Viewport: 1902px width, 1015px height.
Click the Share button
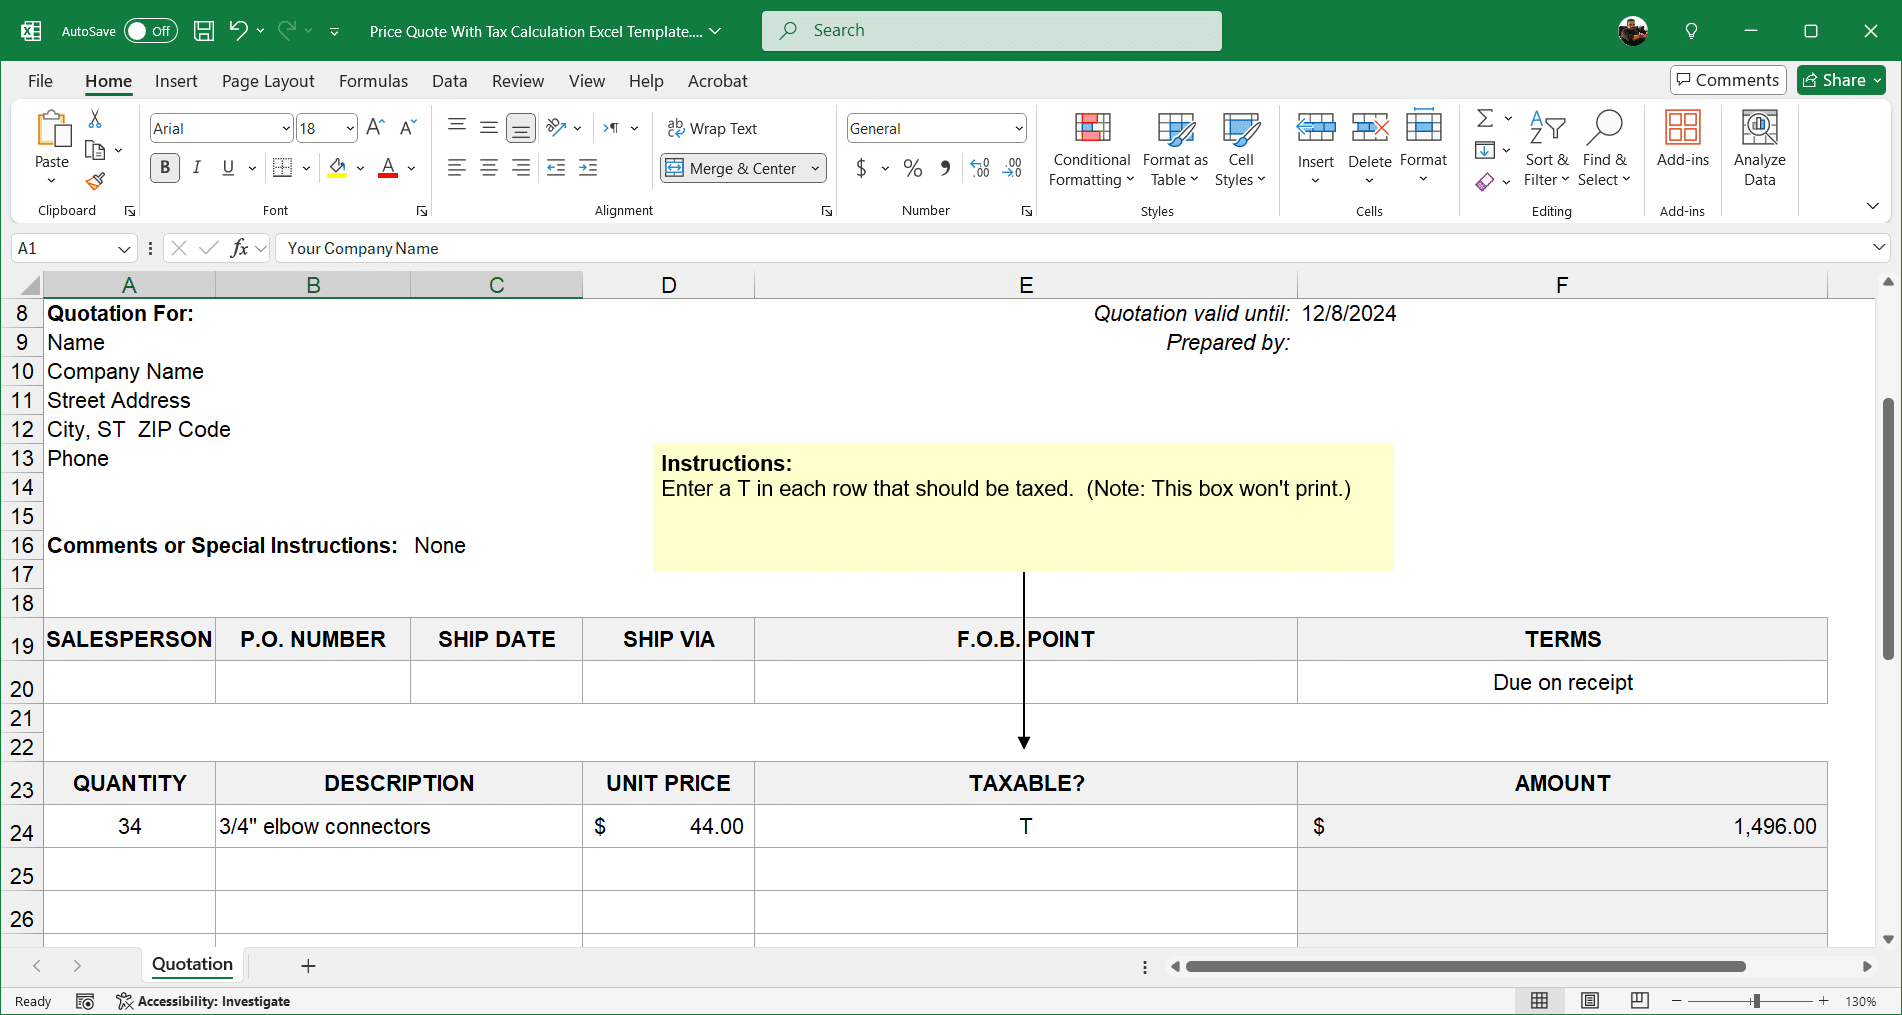coord(1840,80)
